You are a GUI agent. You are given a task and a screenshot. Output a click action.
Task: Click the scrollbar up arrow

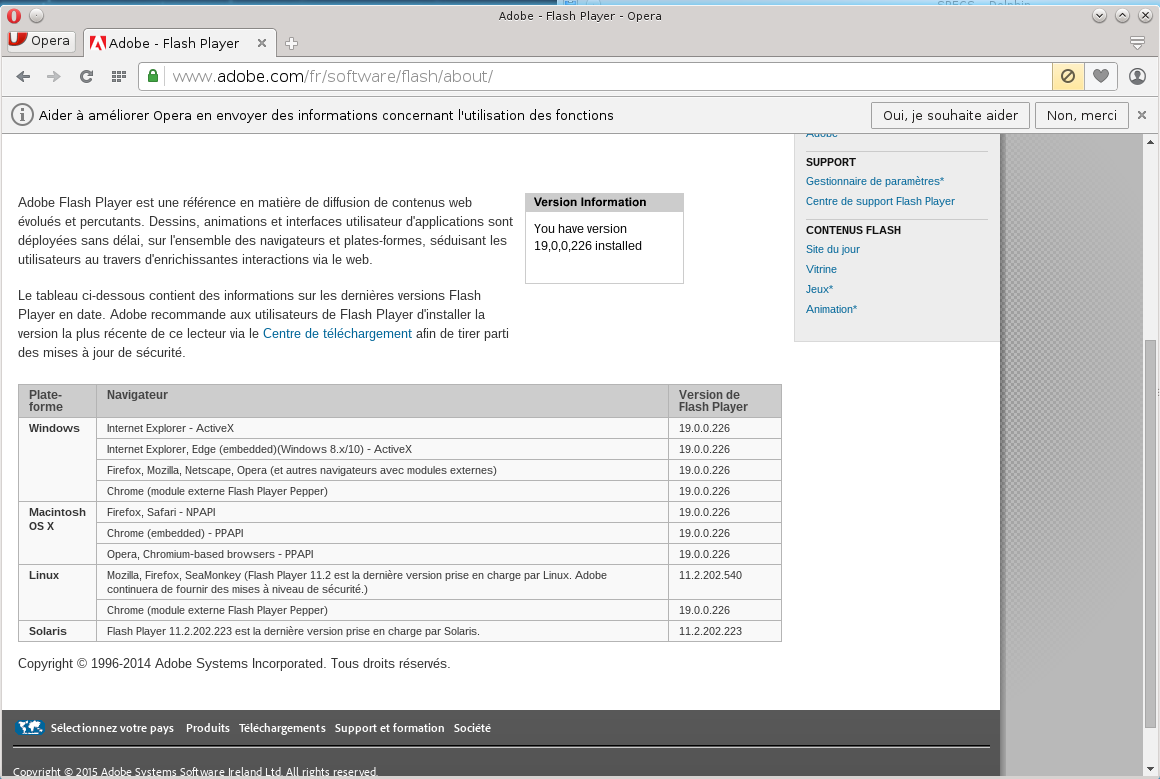coord(1150,141)
